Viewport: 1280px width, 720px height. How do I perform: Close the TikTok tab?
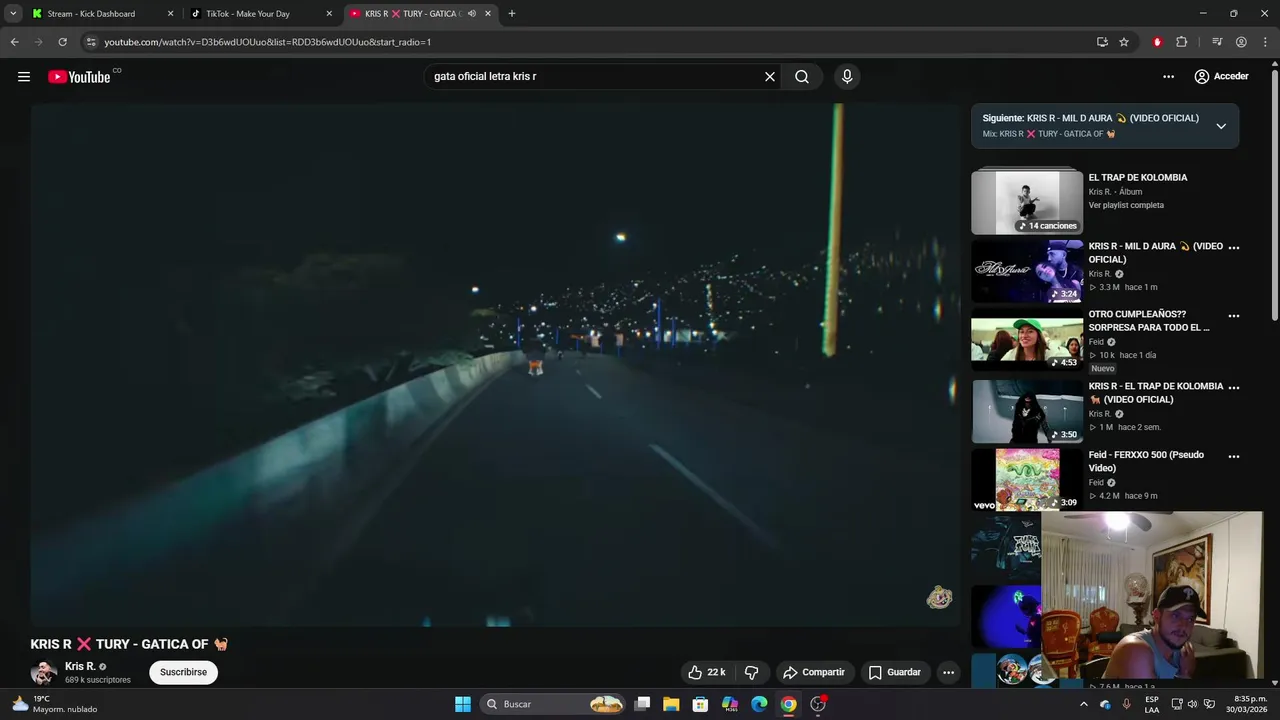pyautogui.click(x=329, y=14)
